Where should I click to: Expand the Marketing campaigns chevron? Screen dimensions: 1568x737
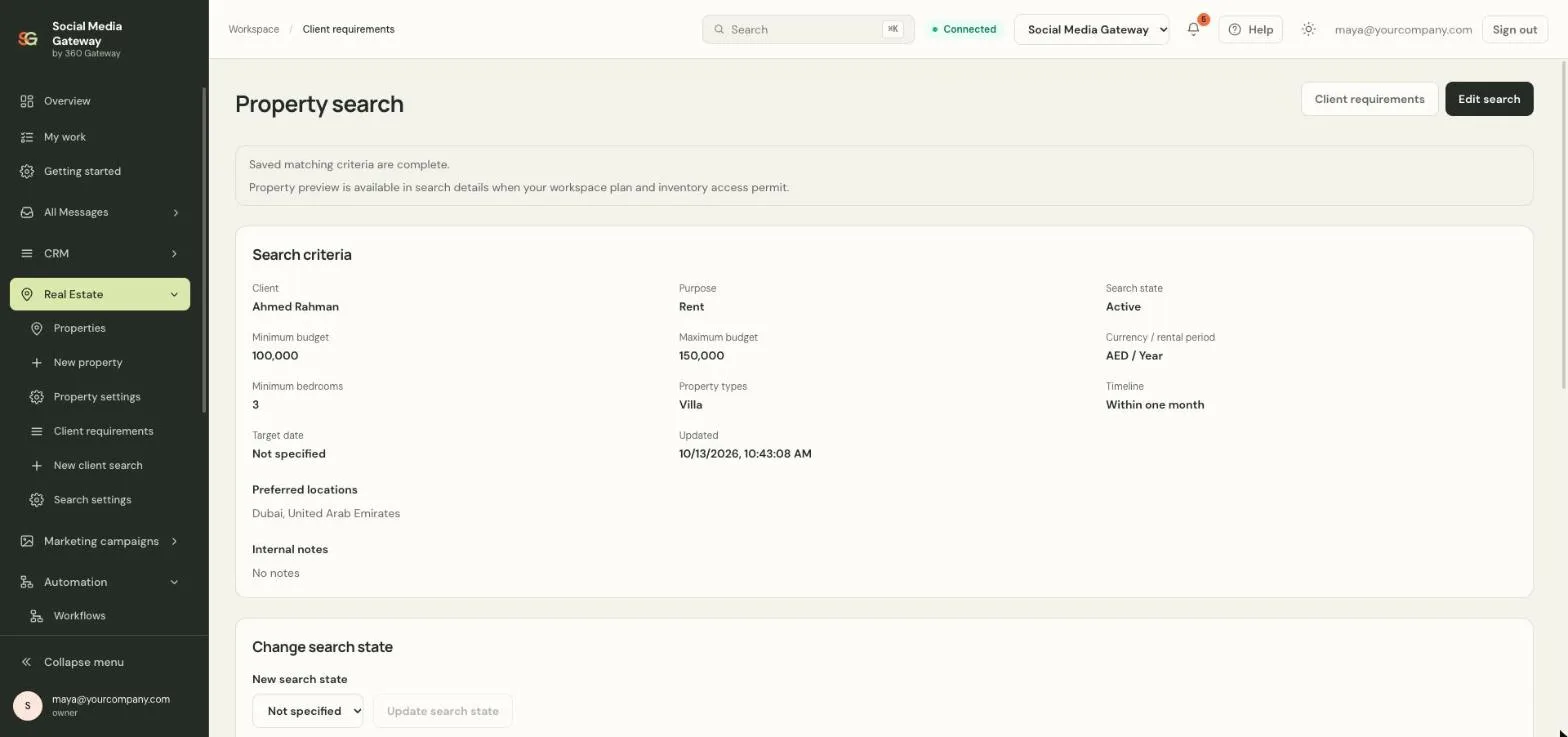coord(174,541)
